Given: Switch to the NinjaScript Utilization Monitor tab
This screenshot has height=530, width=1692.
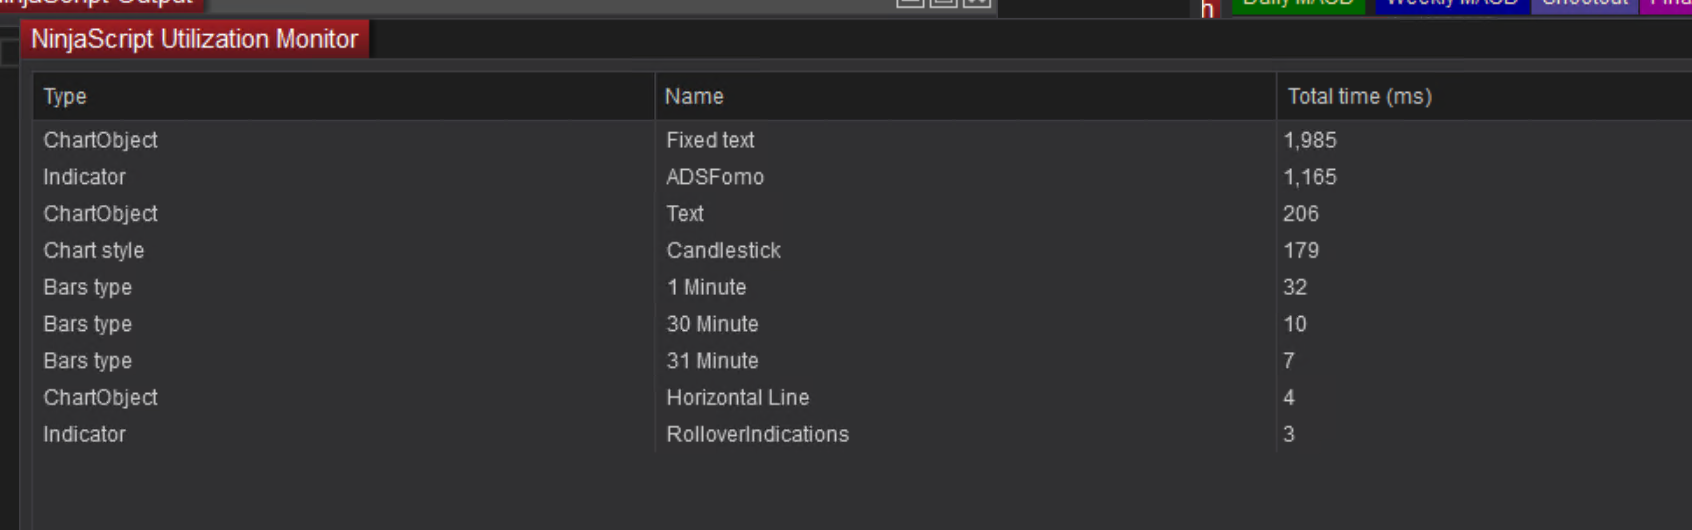Looking at the screenshot, I should click(194, 39).
